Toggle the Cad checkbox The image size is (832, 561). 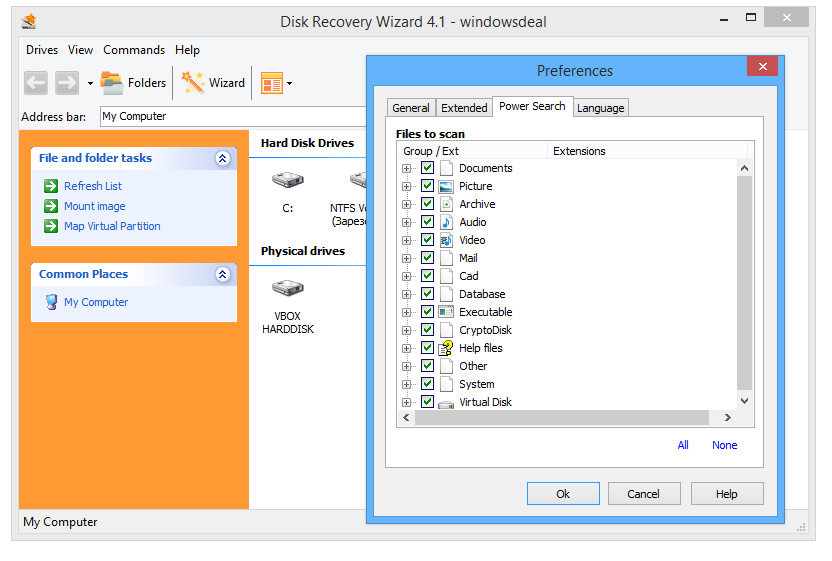(427, 276)
